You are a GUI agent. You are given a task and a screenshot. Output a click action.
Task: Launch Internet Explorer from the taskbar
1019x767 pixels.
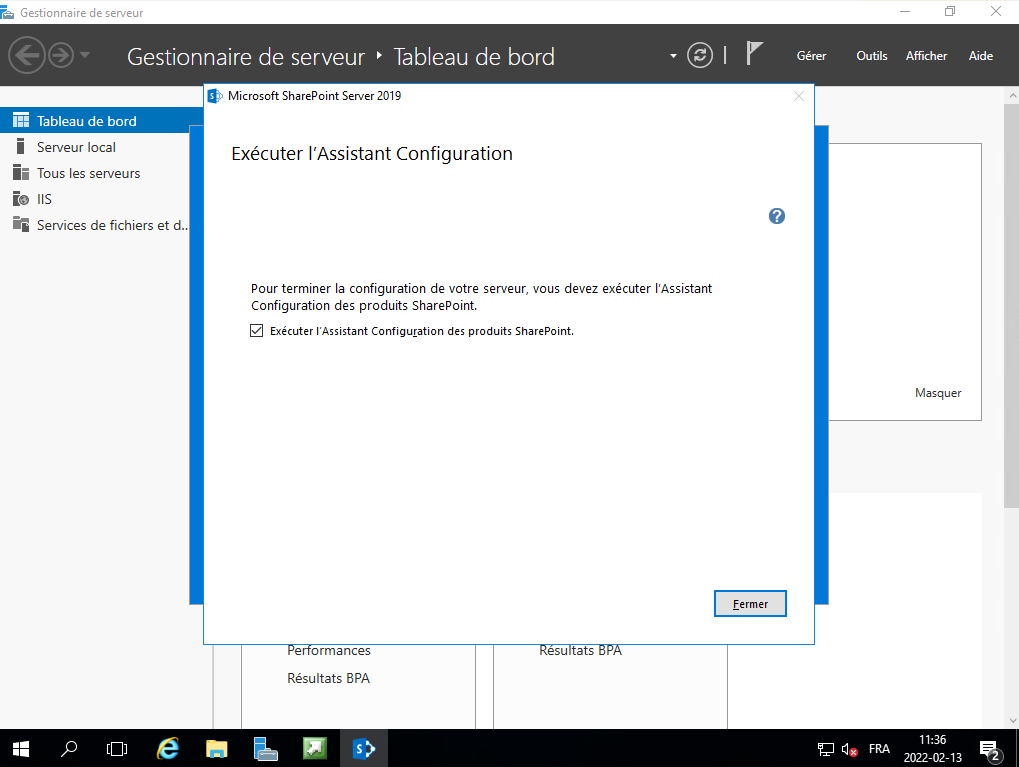point(168,749)
